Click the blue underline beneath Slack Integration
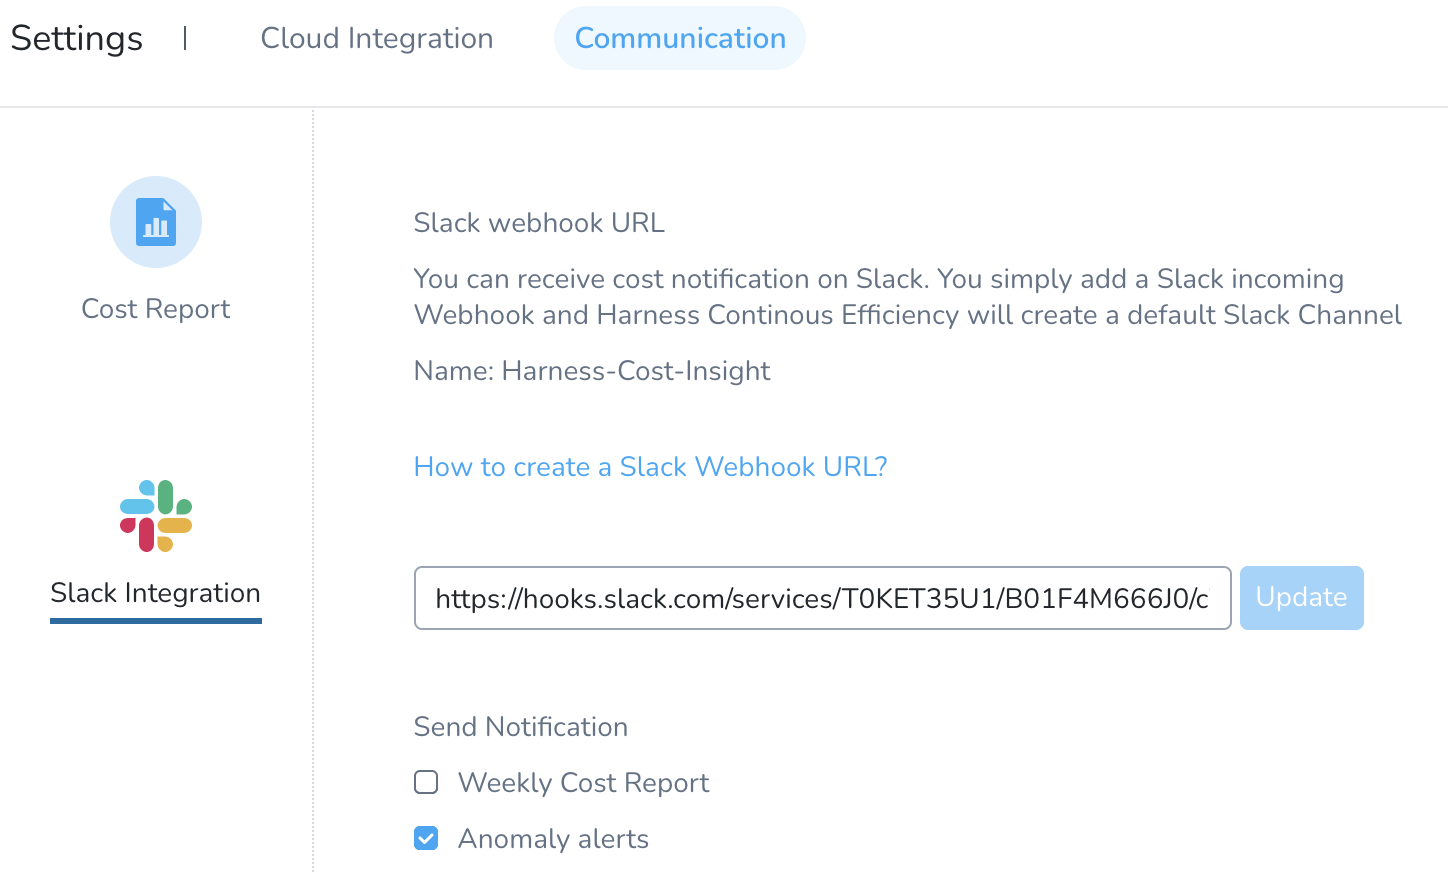The image size is (1448, 874). coord(156,621)
